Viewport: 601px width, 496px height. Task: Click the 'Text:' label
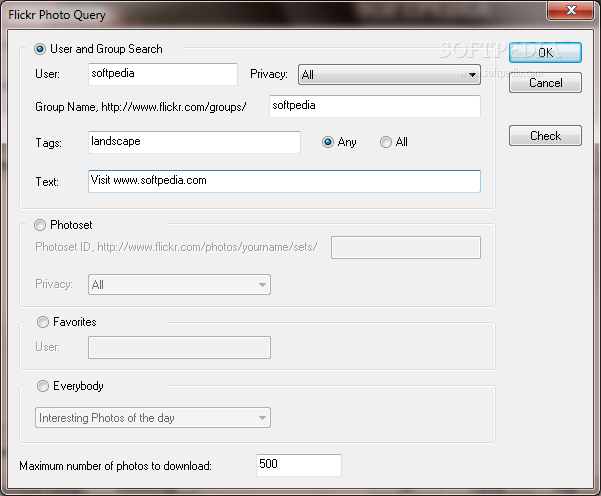[x=47, y=182]
